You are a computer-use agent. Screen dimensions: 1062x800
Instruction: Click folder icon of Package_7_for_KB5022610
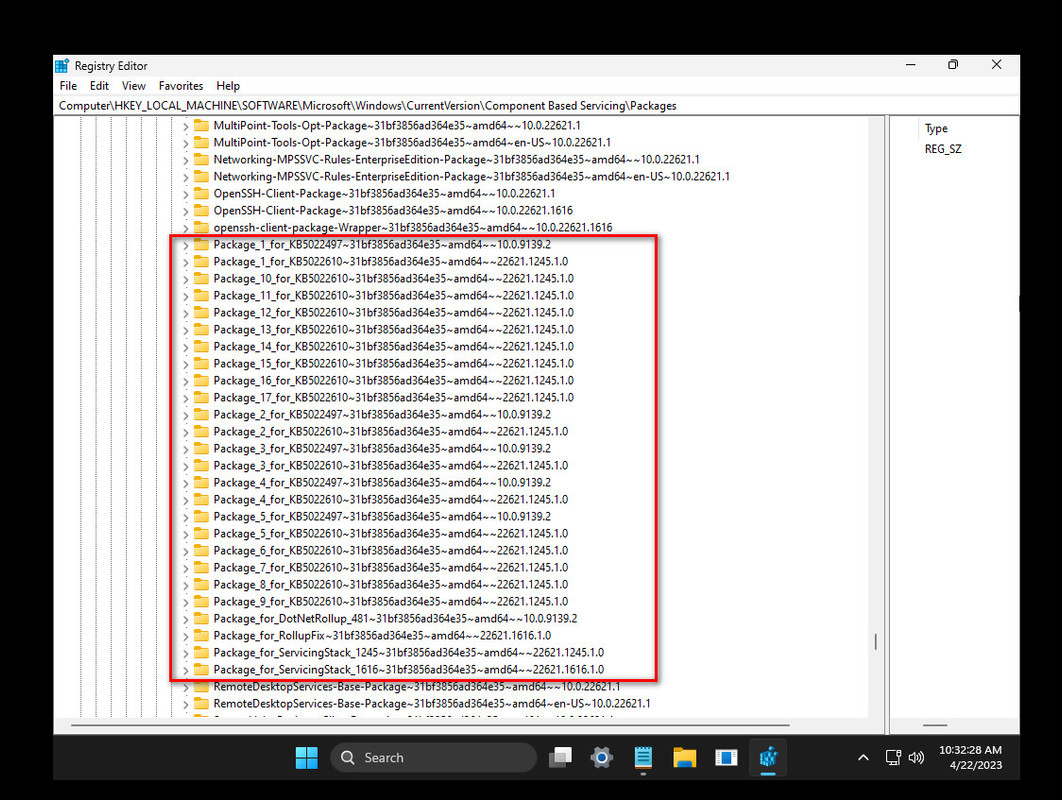[x=201, y=567]
